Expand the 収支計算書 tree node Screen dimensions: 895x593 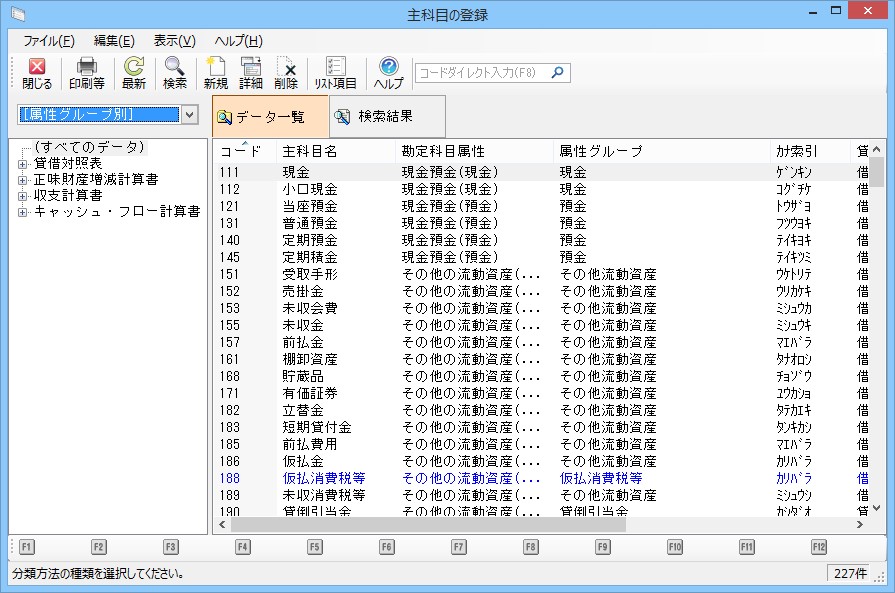coord(22,196)
